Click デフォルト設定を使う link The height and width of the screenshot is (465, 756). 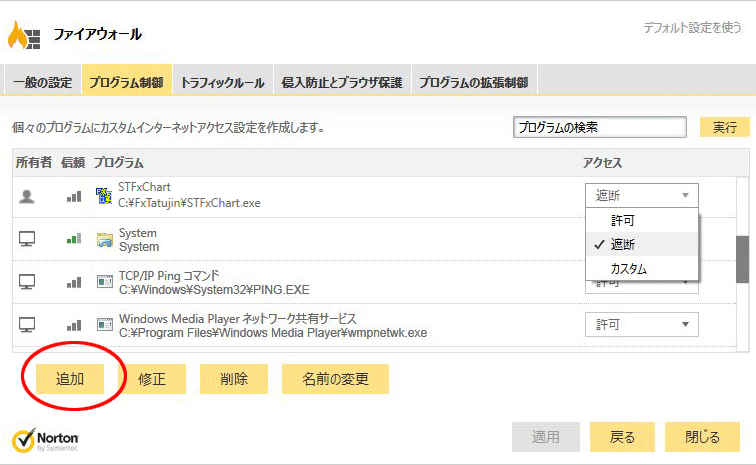692,27
